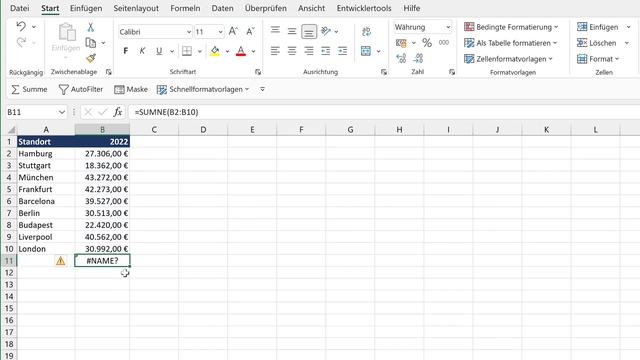Customize quick access toolbar arrow
This screenshot has width=640, height=360.
(262, 89)
